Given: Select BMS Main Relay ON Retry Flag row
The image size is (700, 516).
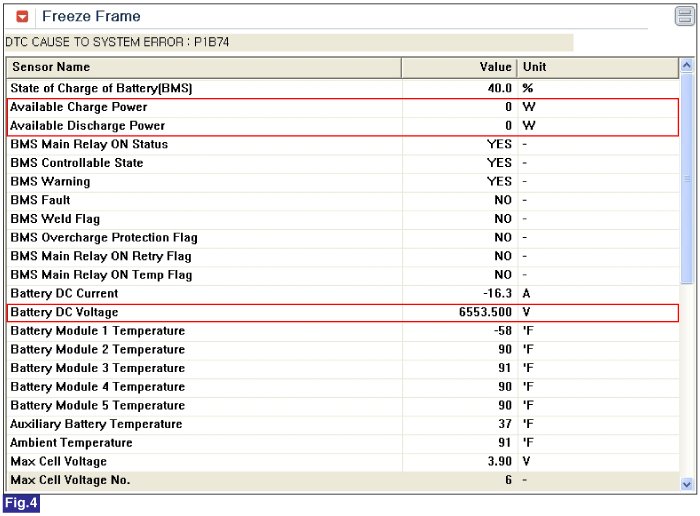Looking at the screenshot, I should (x=343, y=256).
